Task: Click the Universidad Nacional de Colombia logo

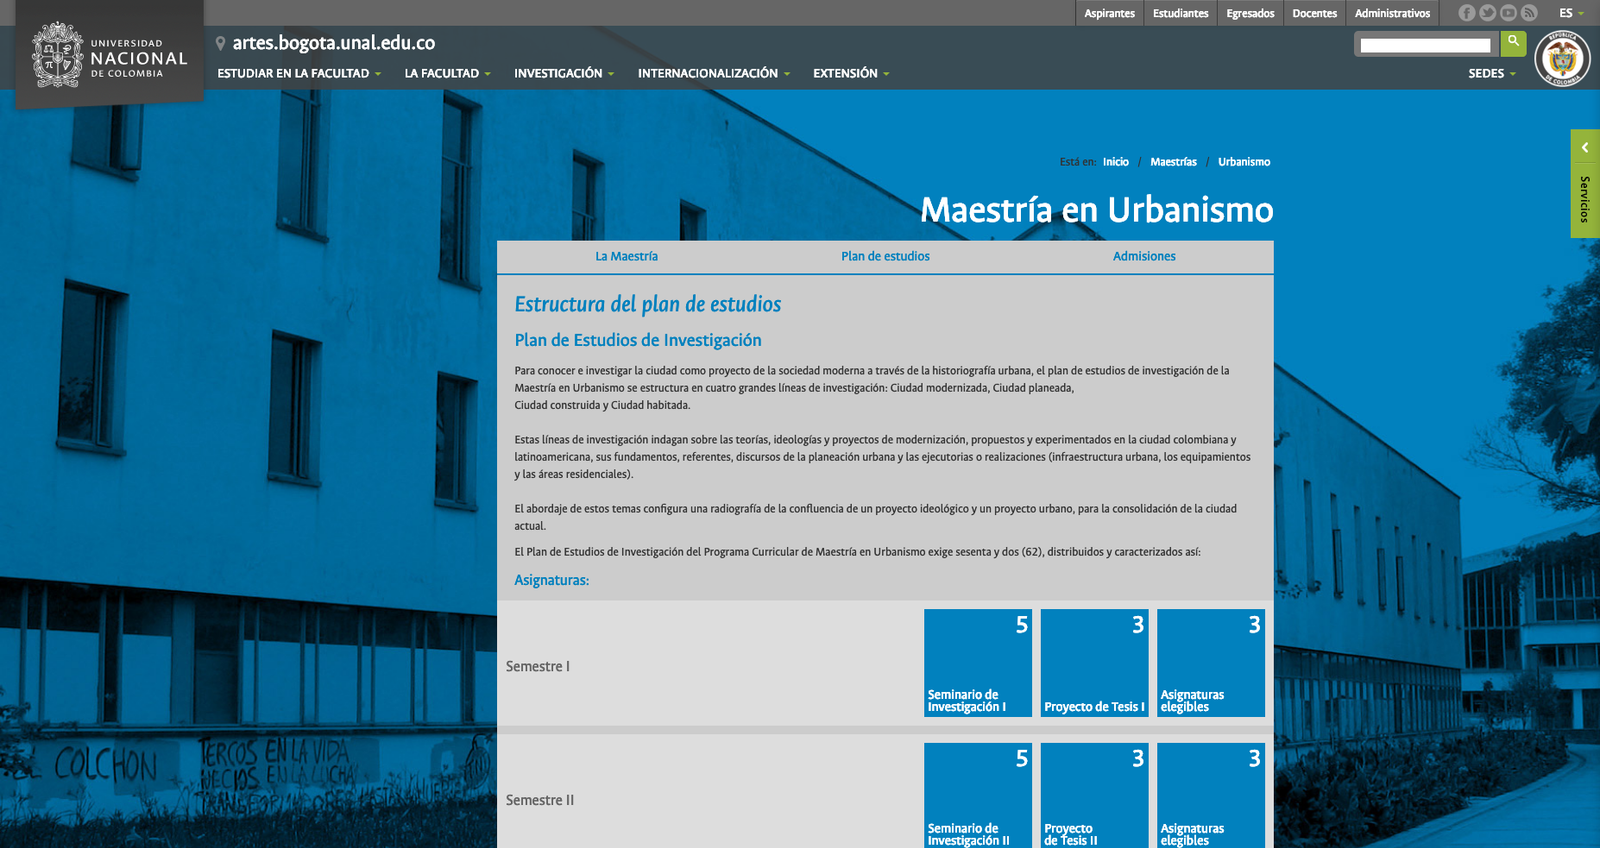Action: point(109,57)
